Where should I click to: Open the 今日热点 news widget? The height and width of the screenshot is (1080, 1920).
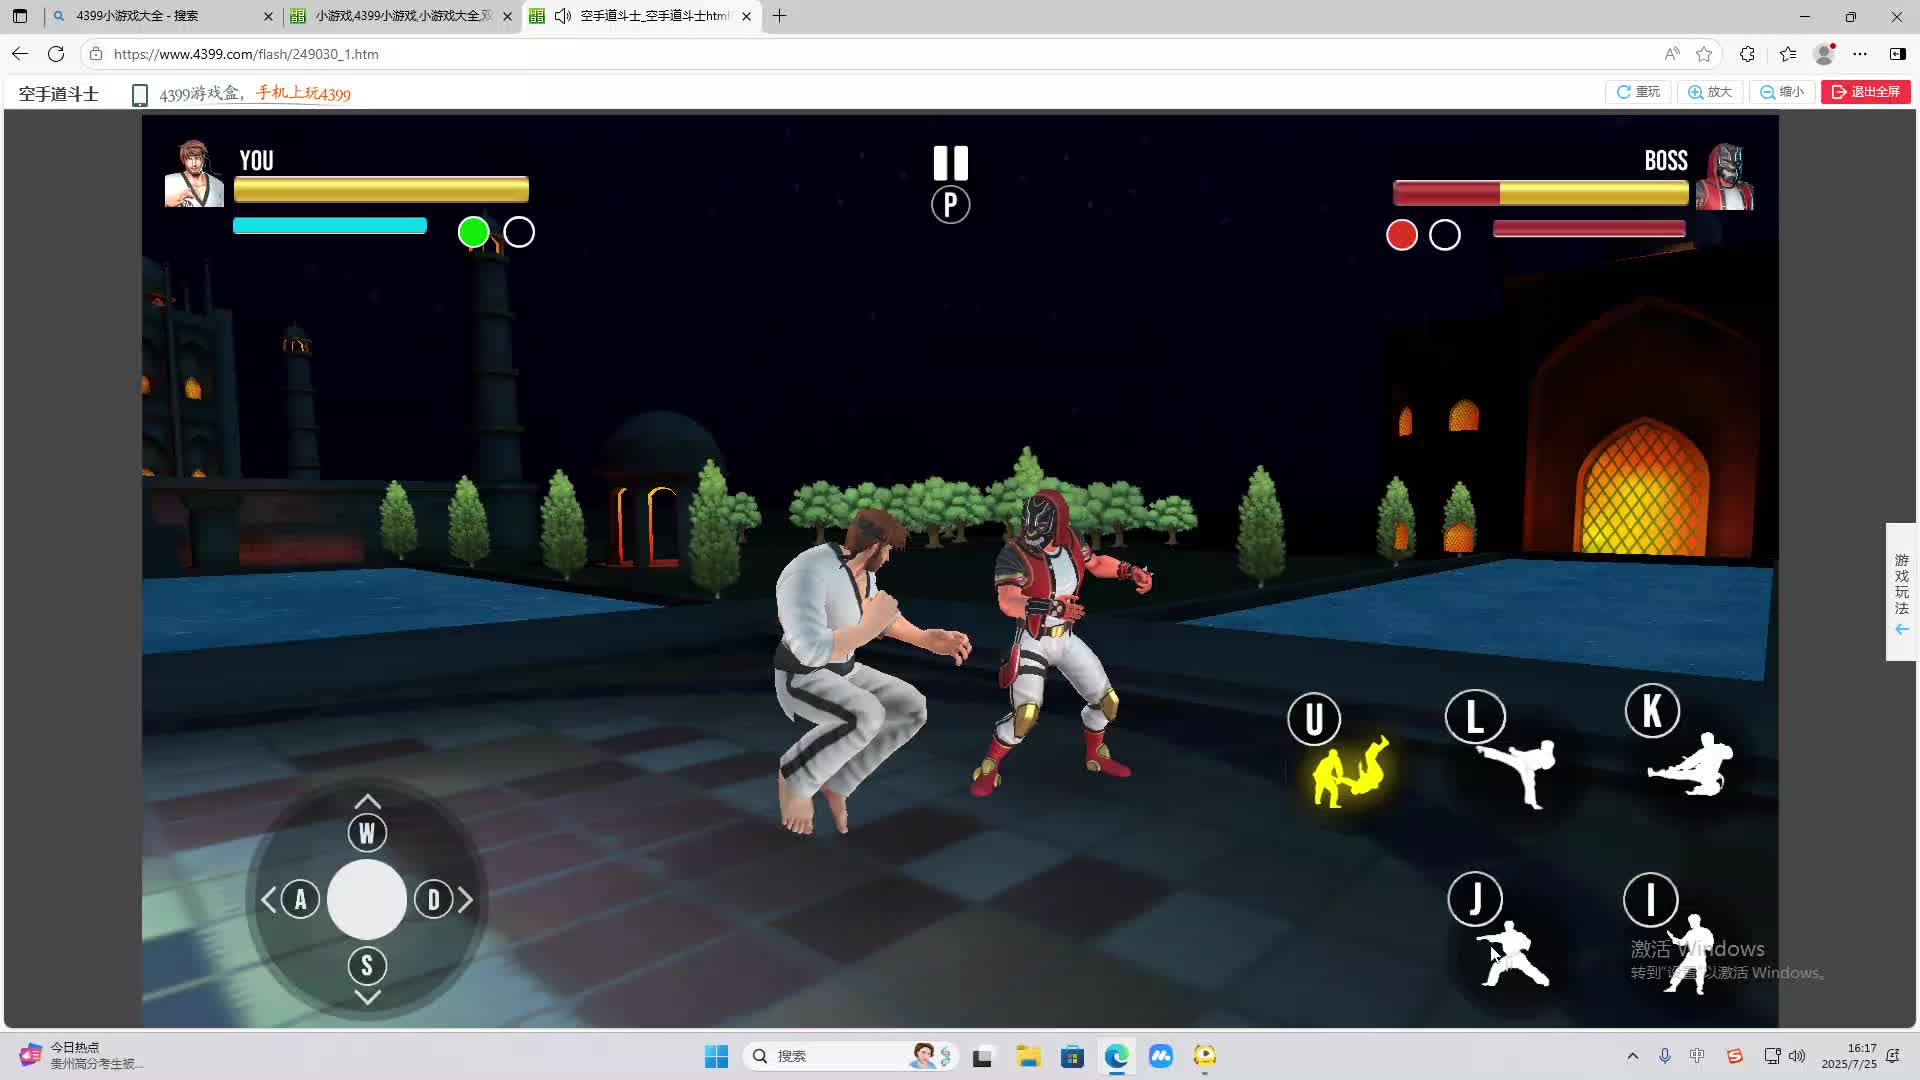(x=82, y=1056)
